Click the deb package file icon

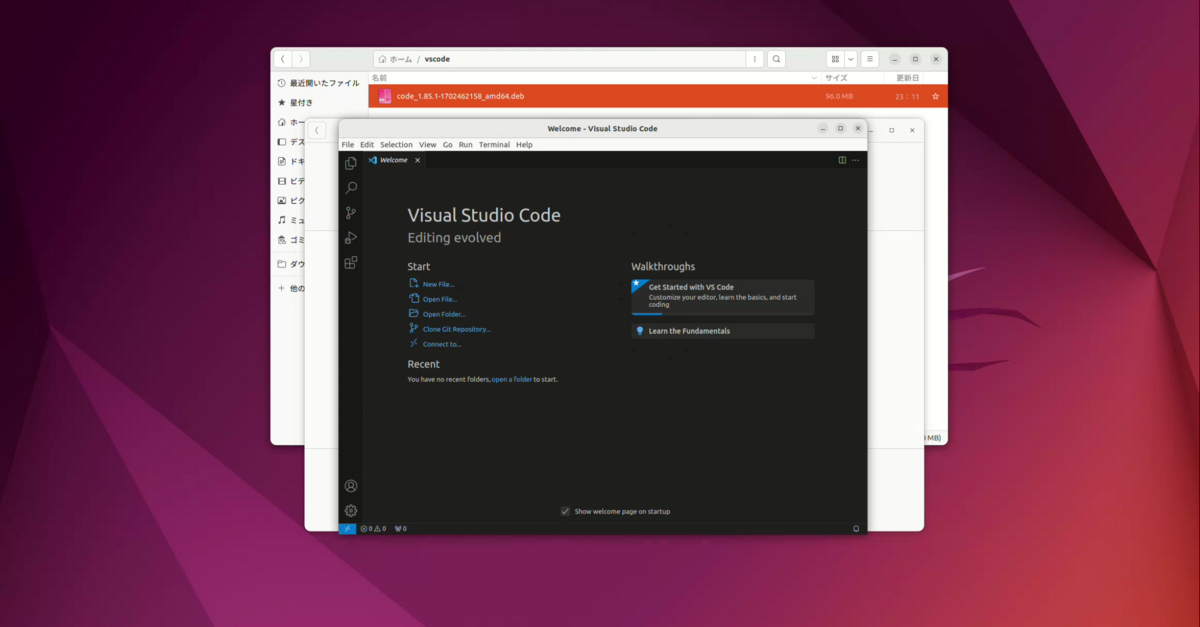coord(385,96)
